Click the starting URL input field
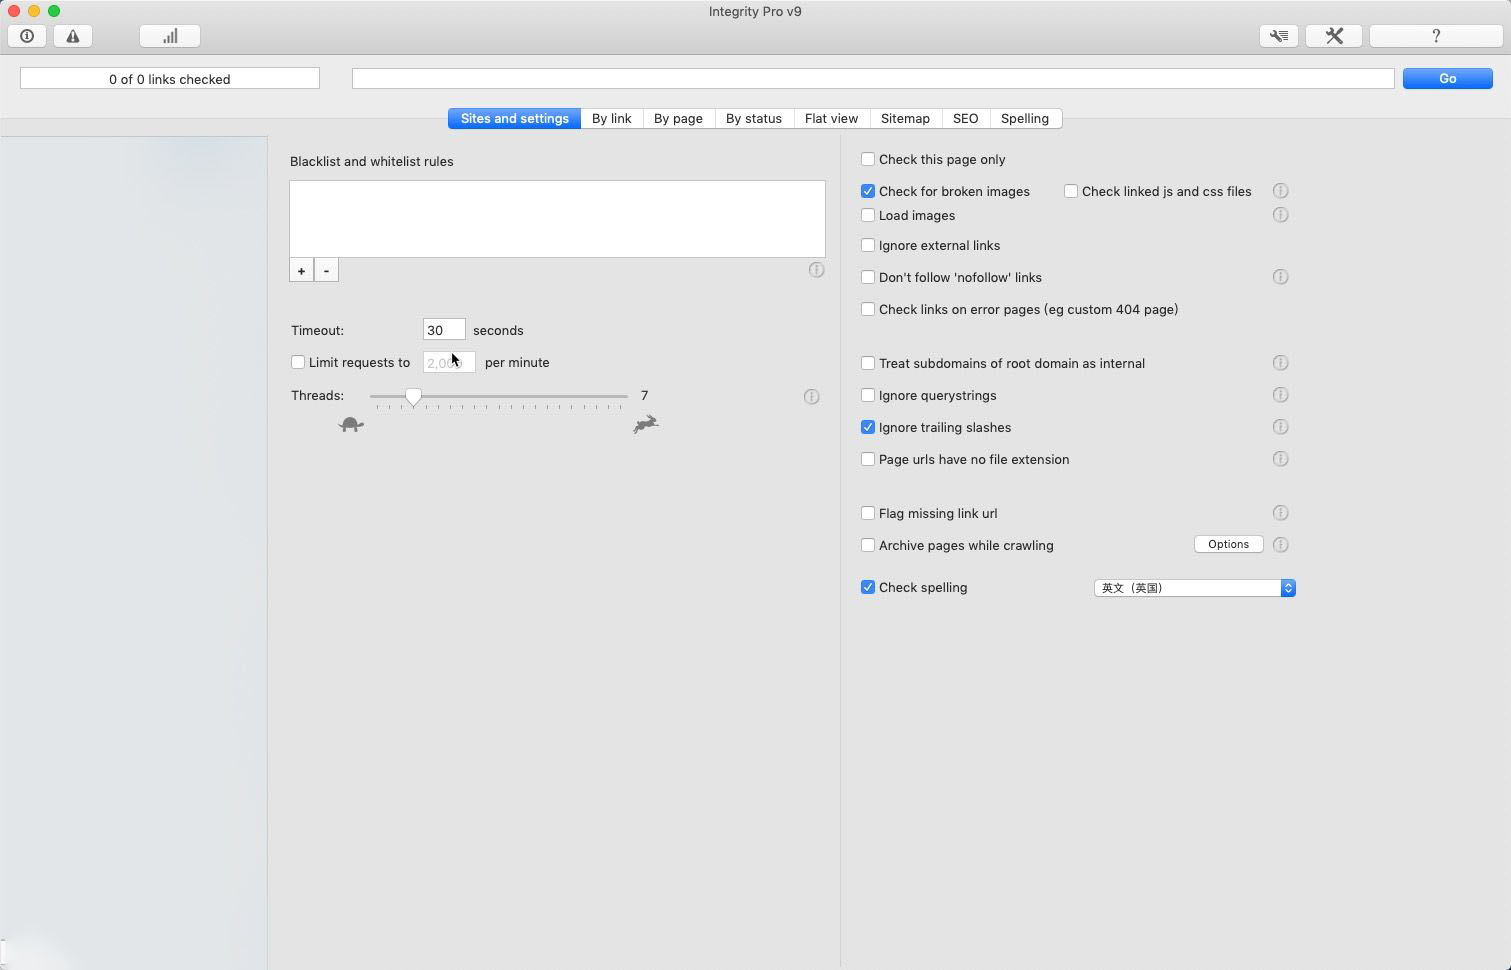The image size is (1511, 970). pyautogui.click(x=873, y=78)
